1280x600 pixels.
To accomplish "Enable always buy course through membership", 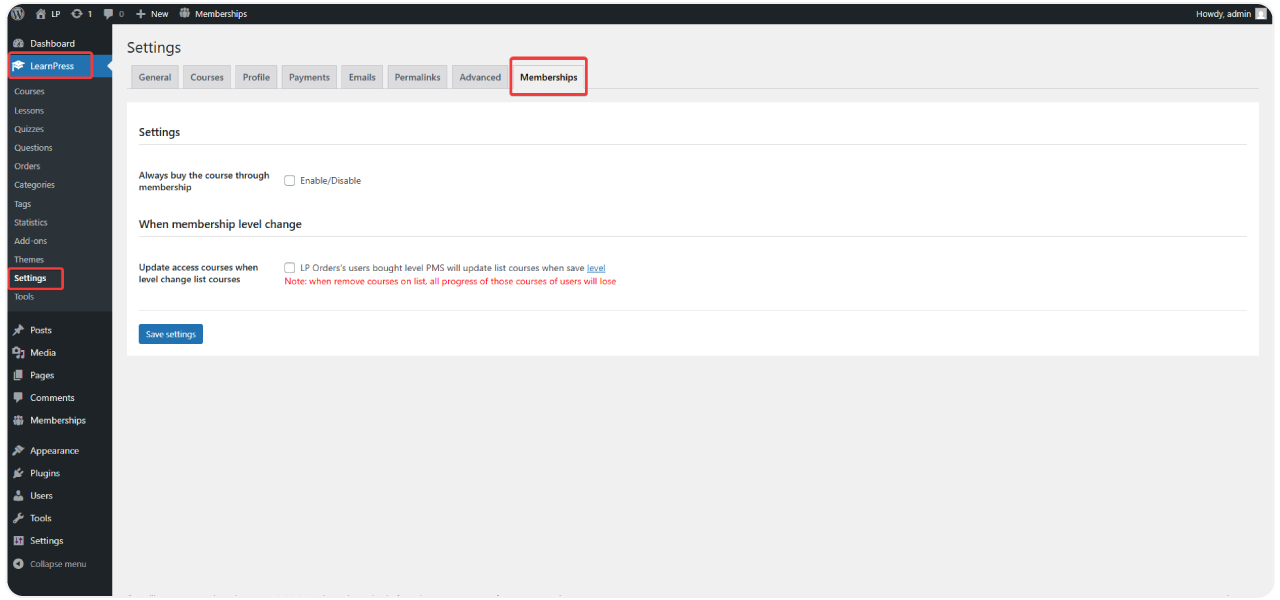I will click(289, 181).
